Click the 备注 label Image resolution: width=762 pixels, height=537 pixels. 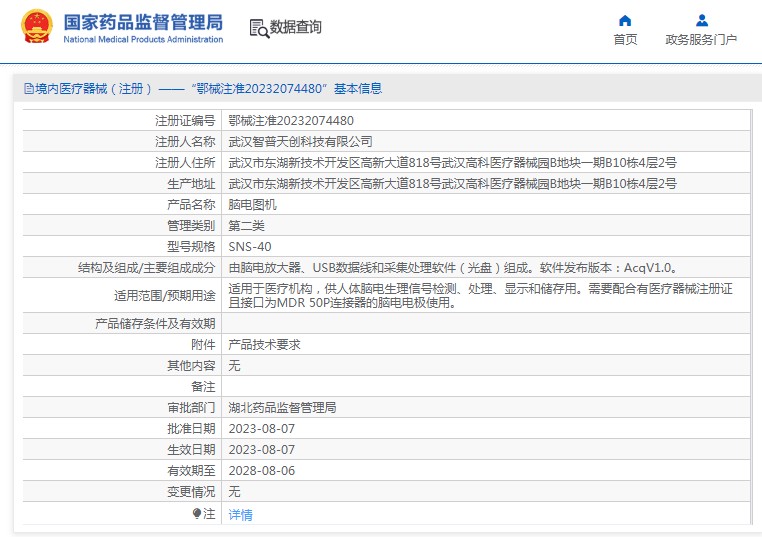click(203, 386)
